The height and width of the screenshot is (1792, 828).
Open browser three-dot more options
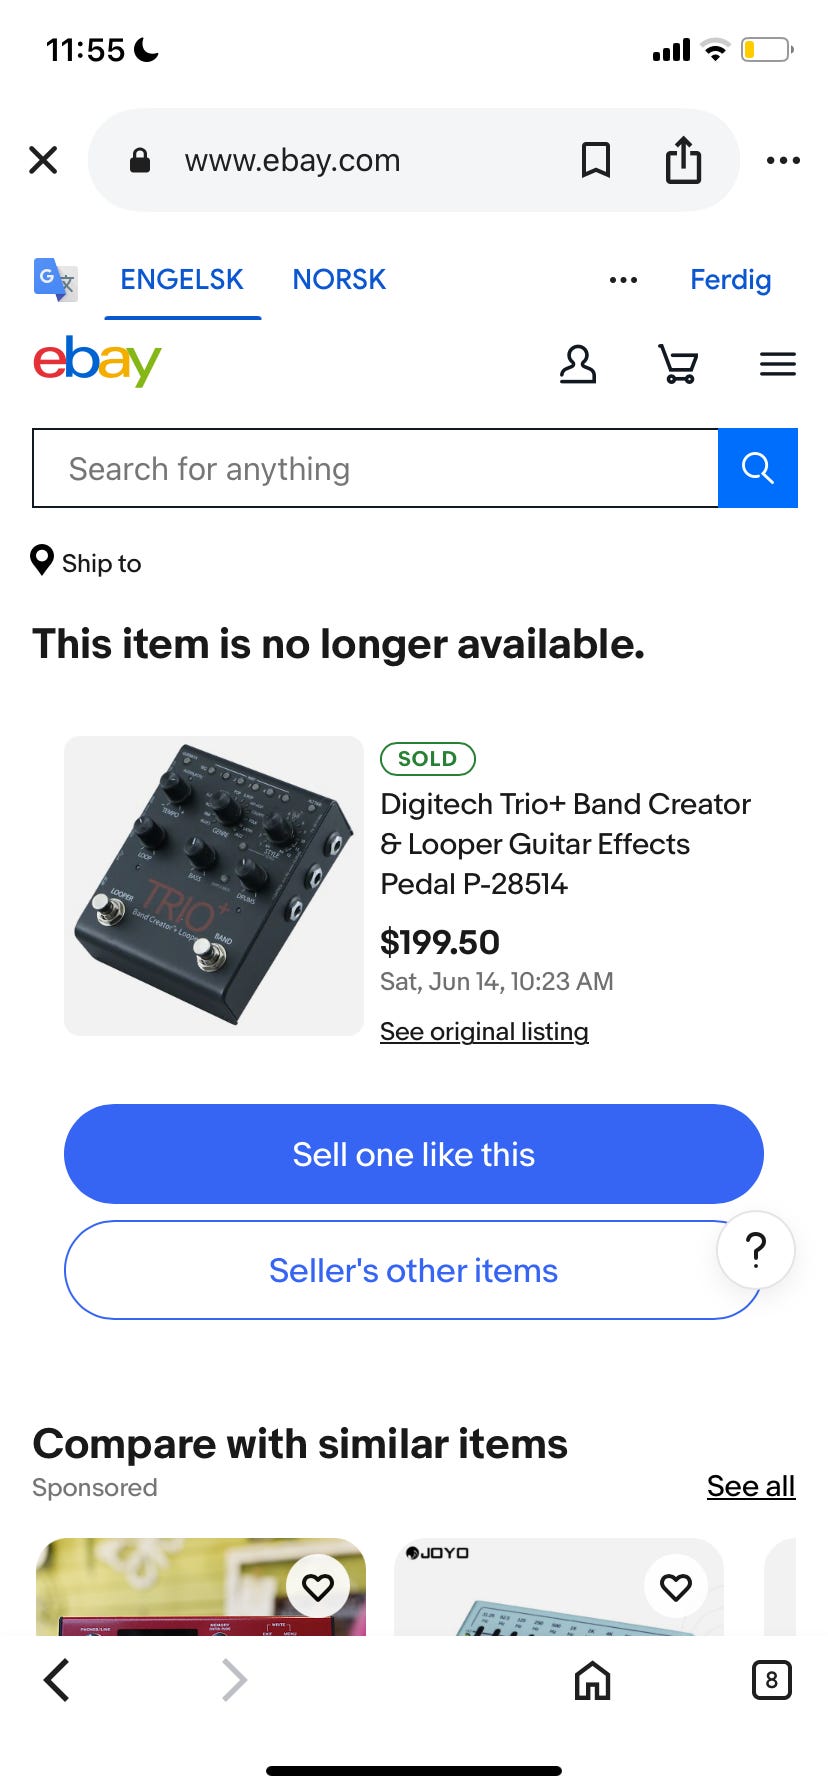pos(783,160)
